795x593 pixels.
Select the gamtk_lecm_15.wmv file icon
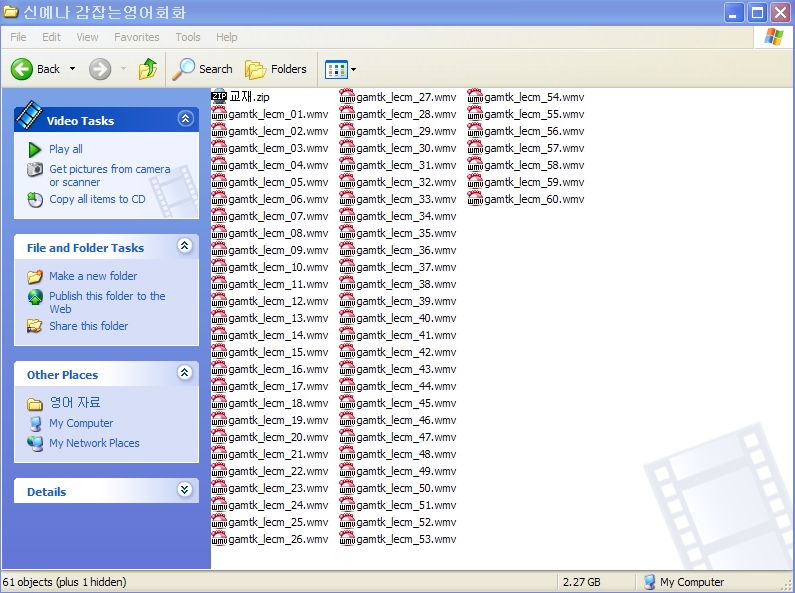(219, 352)
